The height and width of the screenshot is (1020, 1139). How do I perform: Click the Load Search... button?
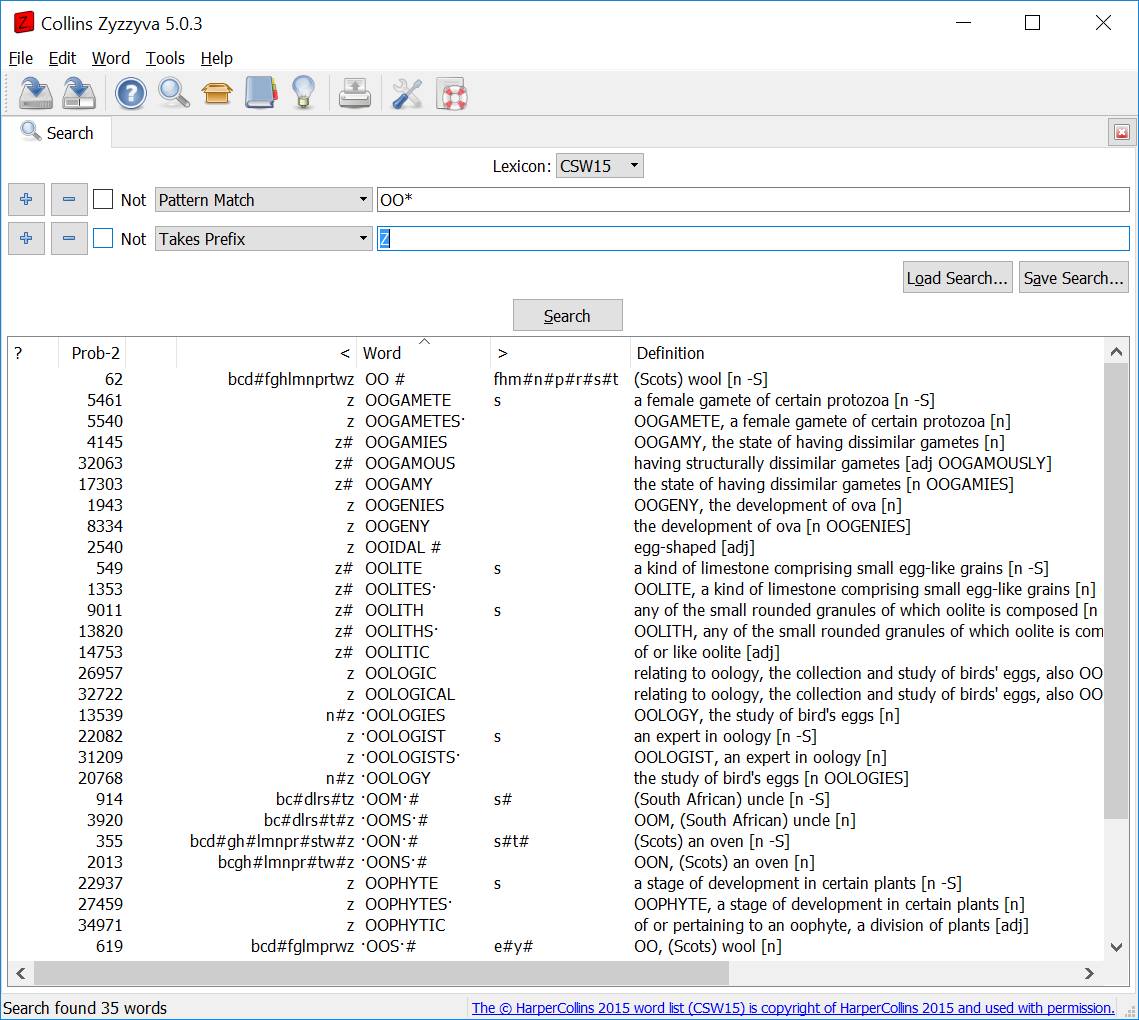point(957,278)
